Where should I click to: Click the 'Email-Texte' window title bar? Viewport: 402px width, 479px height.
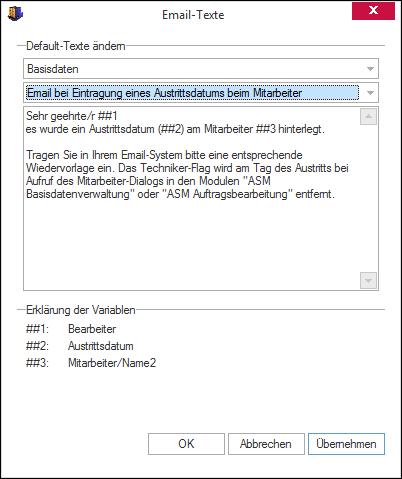(193, 15)
